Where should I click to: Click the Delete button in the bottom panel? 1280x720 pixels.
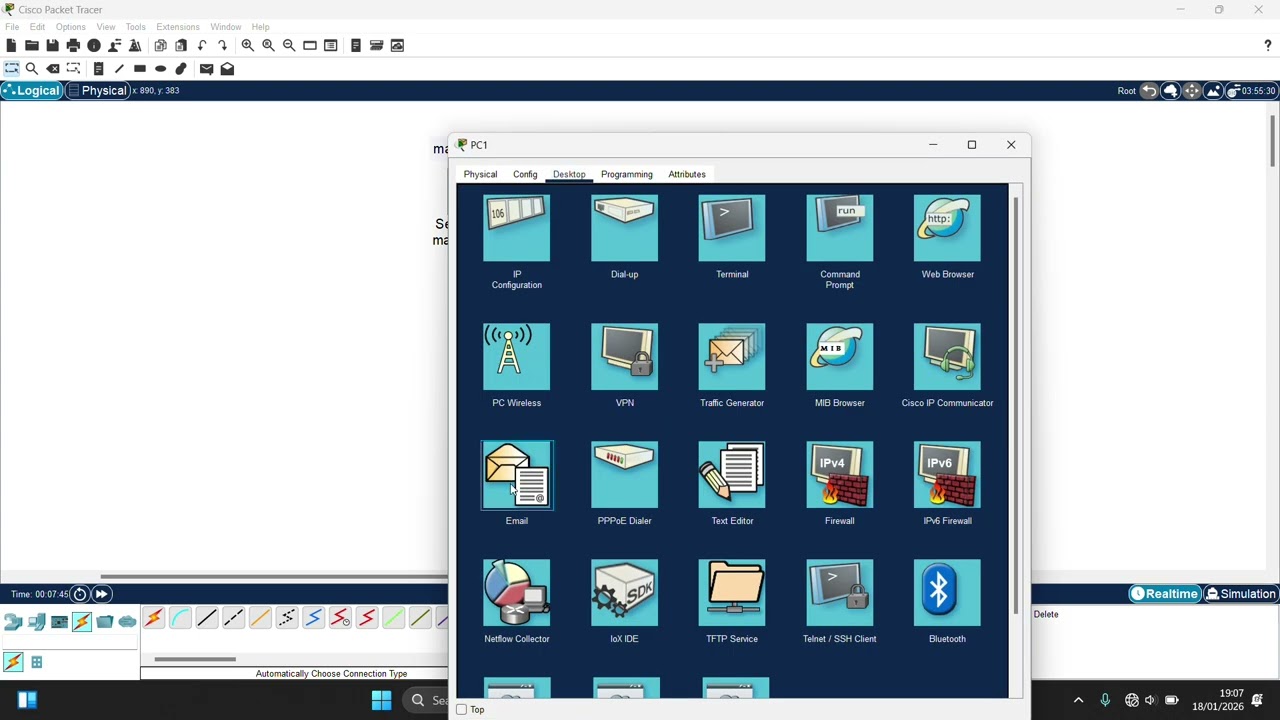point(1046,614)
